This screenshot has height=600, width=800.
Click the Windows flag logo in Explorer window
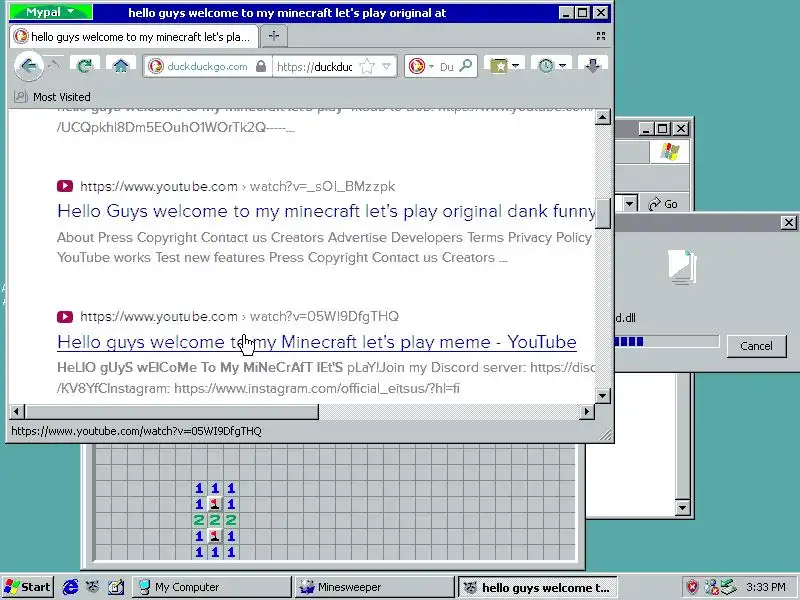669,152
